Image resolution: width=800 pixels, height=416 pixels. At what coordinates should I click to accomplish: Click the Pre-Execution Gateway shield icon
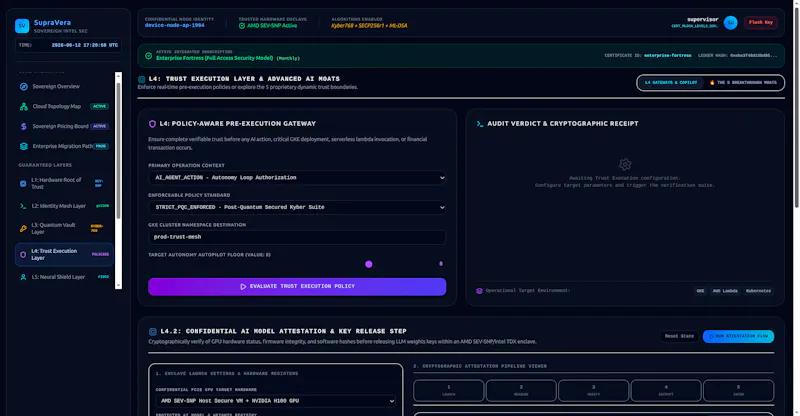tap(152, 124)
